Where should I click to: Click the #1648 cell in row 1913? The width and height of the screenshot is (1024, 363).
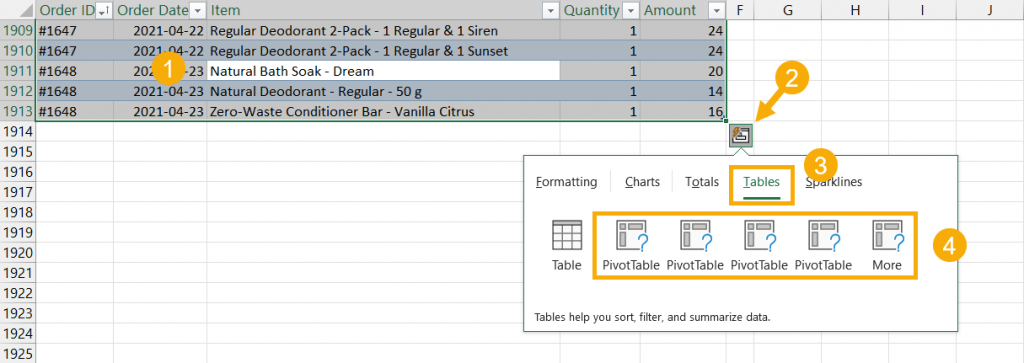74,111
